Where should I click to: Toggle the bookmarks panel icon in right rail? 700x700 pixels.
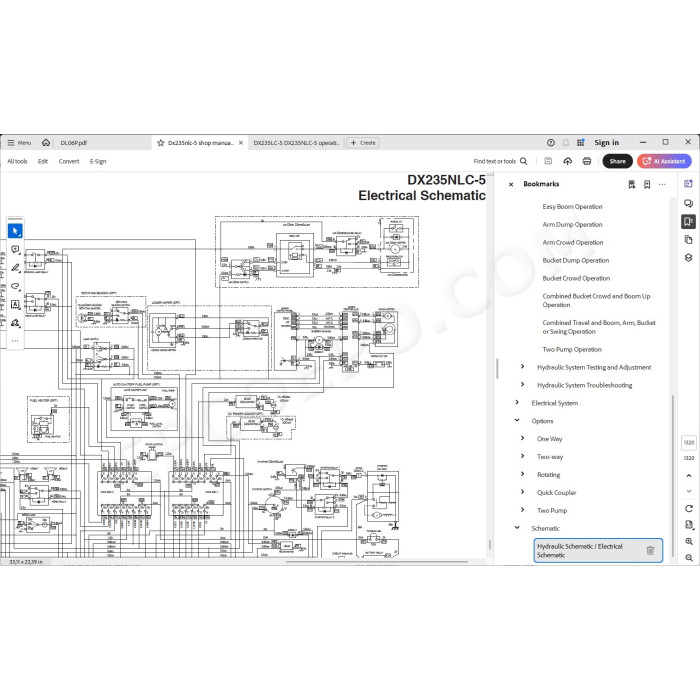[x=688, y=222]
